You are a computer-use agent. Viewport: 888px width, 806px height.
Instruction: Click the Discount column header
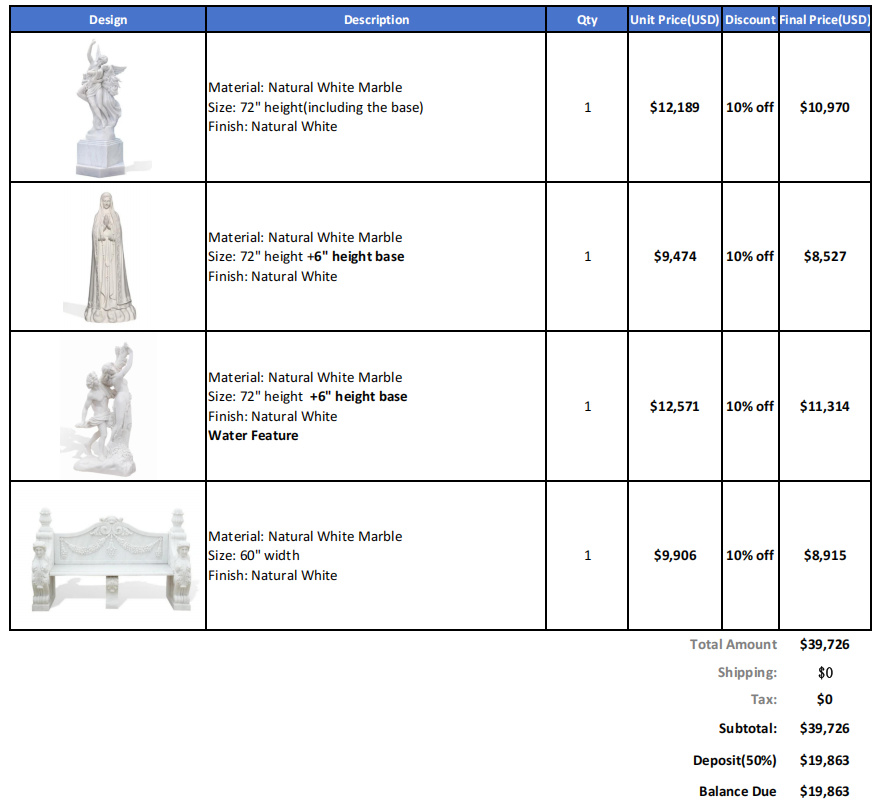point(750,19)
